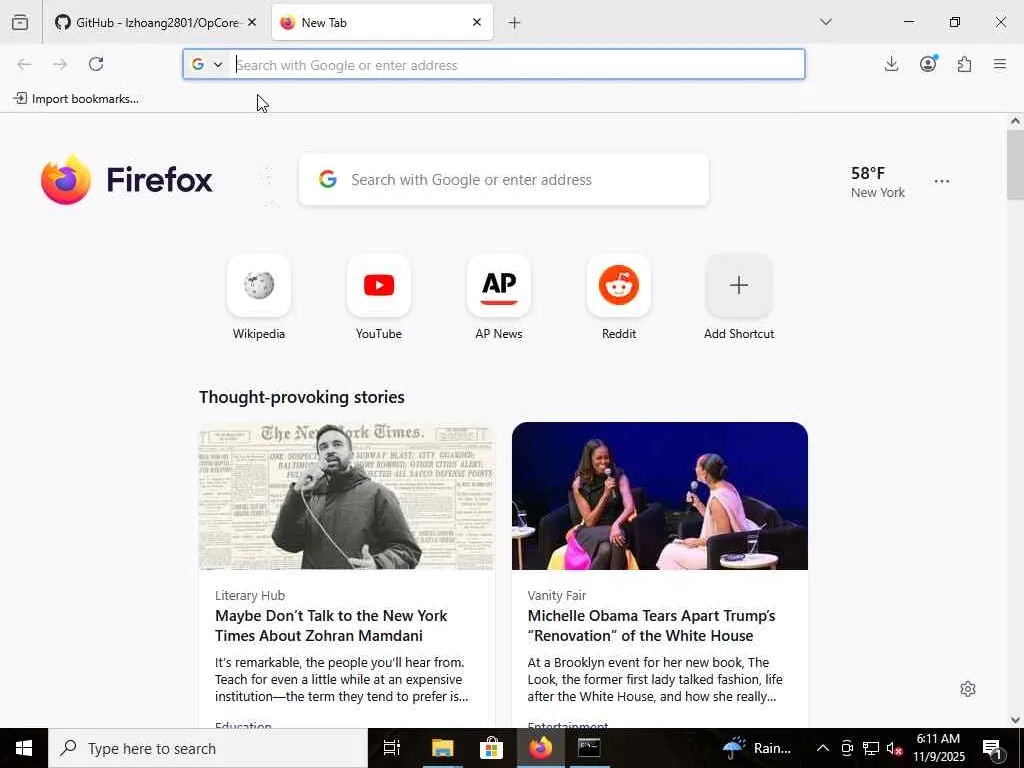Viewport: 1024px width, 768px height.
Task: Click the muted volume tray icon
Action: (x=895, y=748)
